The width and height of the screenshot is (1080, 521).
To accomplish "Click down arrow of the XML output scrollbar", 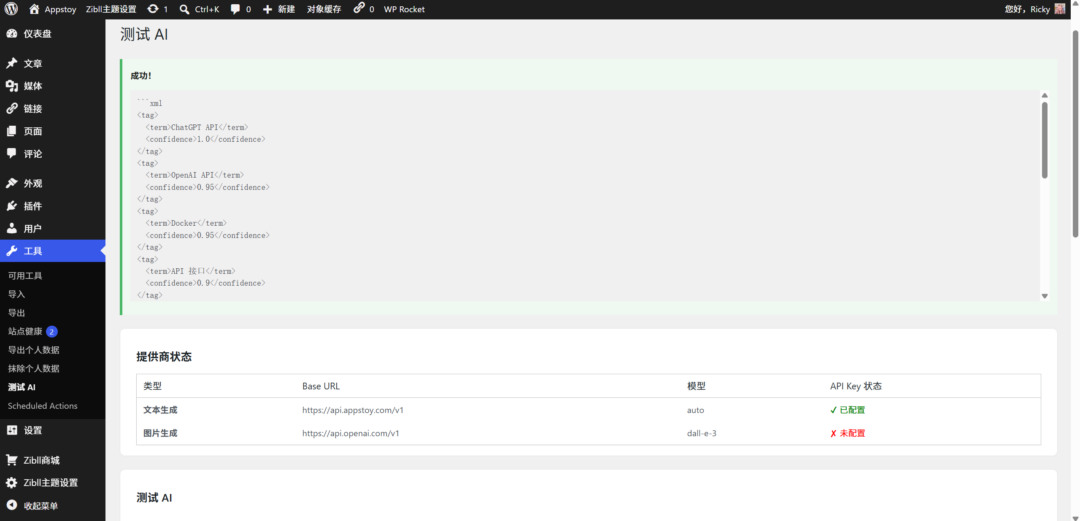I will [x=1044, y=296].
